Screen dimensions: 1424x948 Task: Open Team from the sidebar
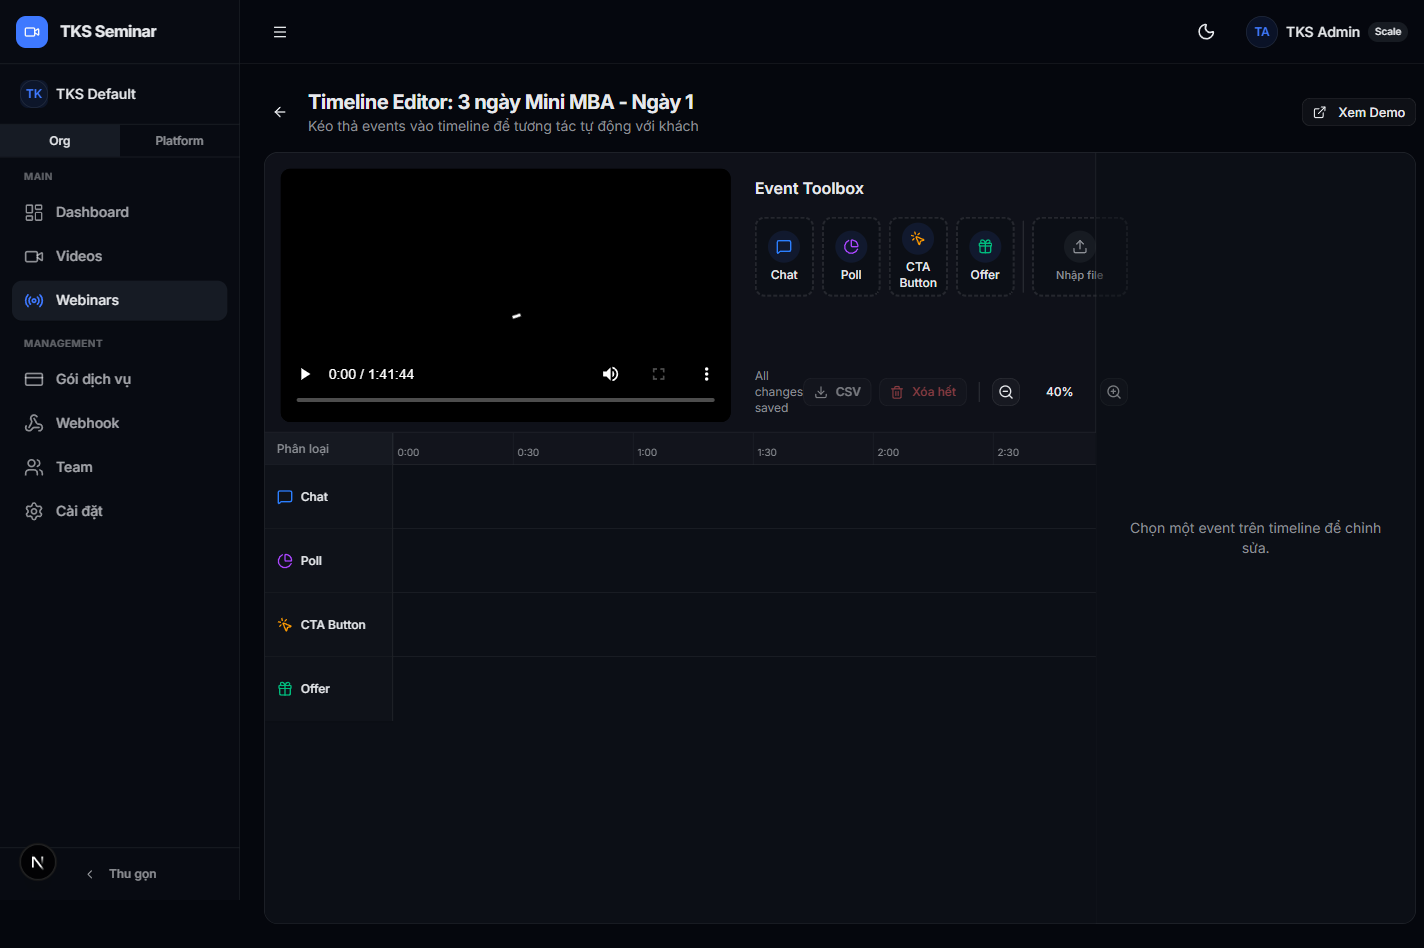tap(120, 467)
